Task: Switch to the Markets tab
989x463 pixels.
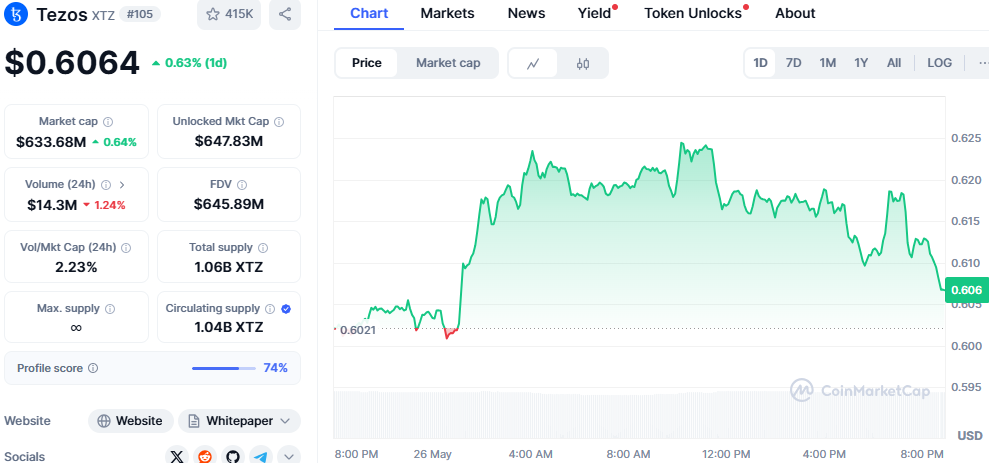Action: [447, 13]
